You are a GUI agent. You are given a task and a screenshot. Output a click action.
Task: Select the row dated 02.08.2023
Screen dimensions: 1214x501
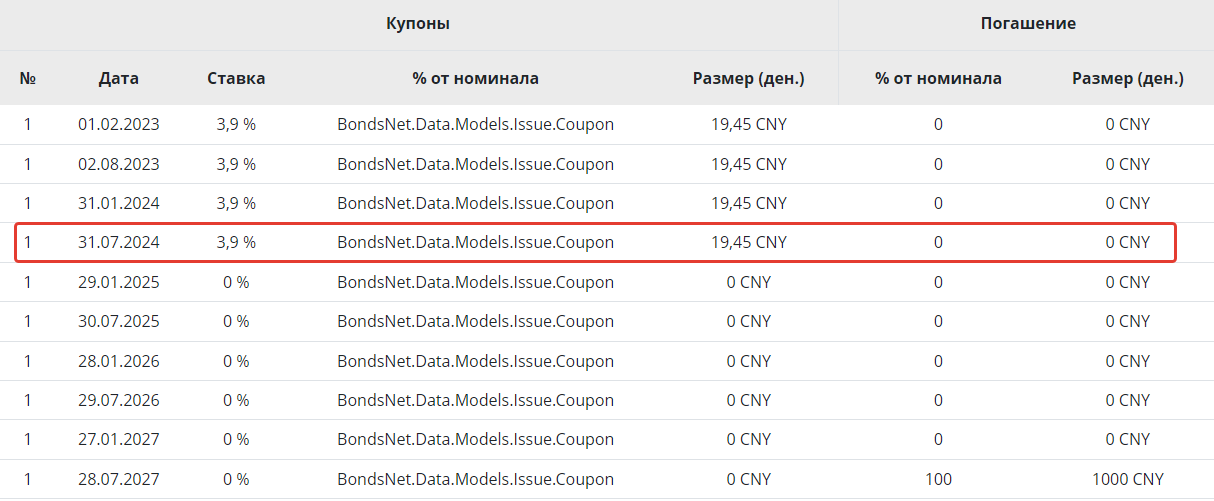pyautogui.click(x=119, y=164)
